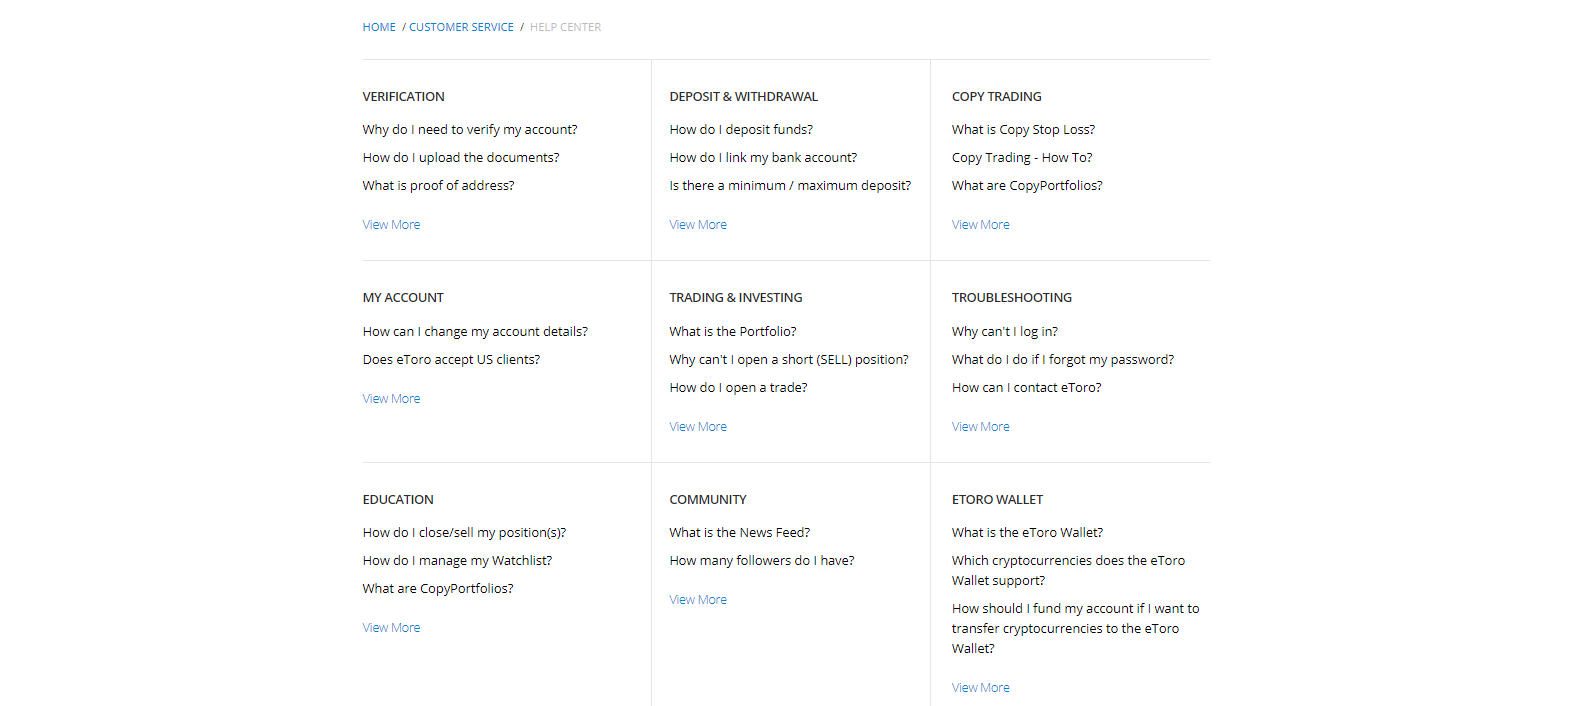Open 'How do I manage my Watchlist?'

click(457, 561)
